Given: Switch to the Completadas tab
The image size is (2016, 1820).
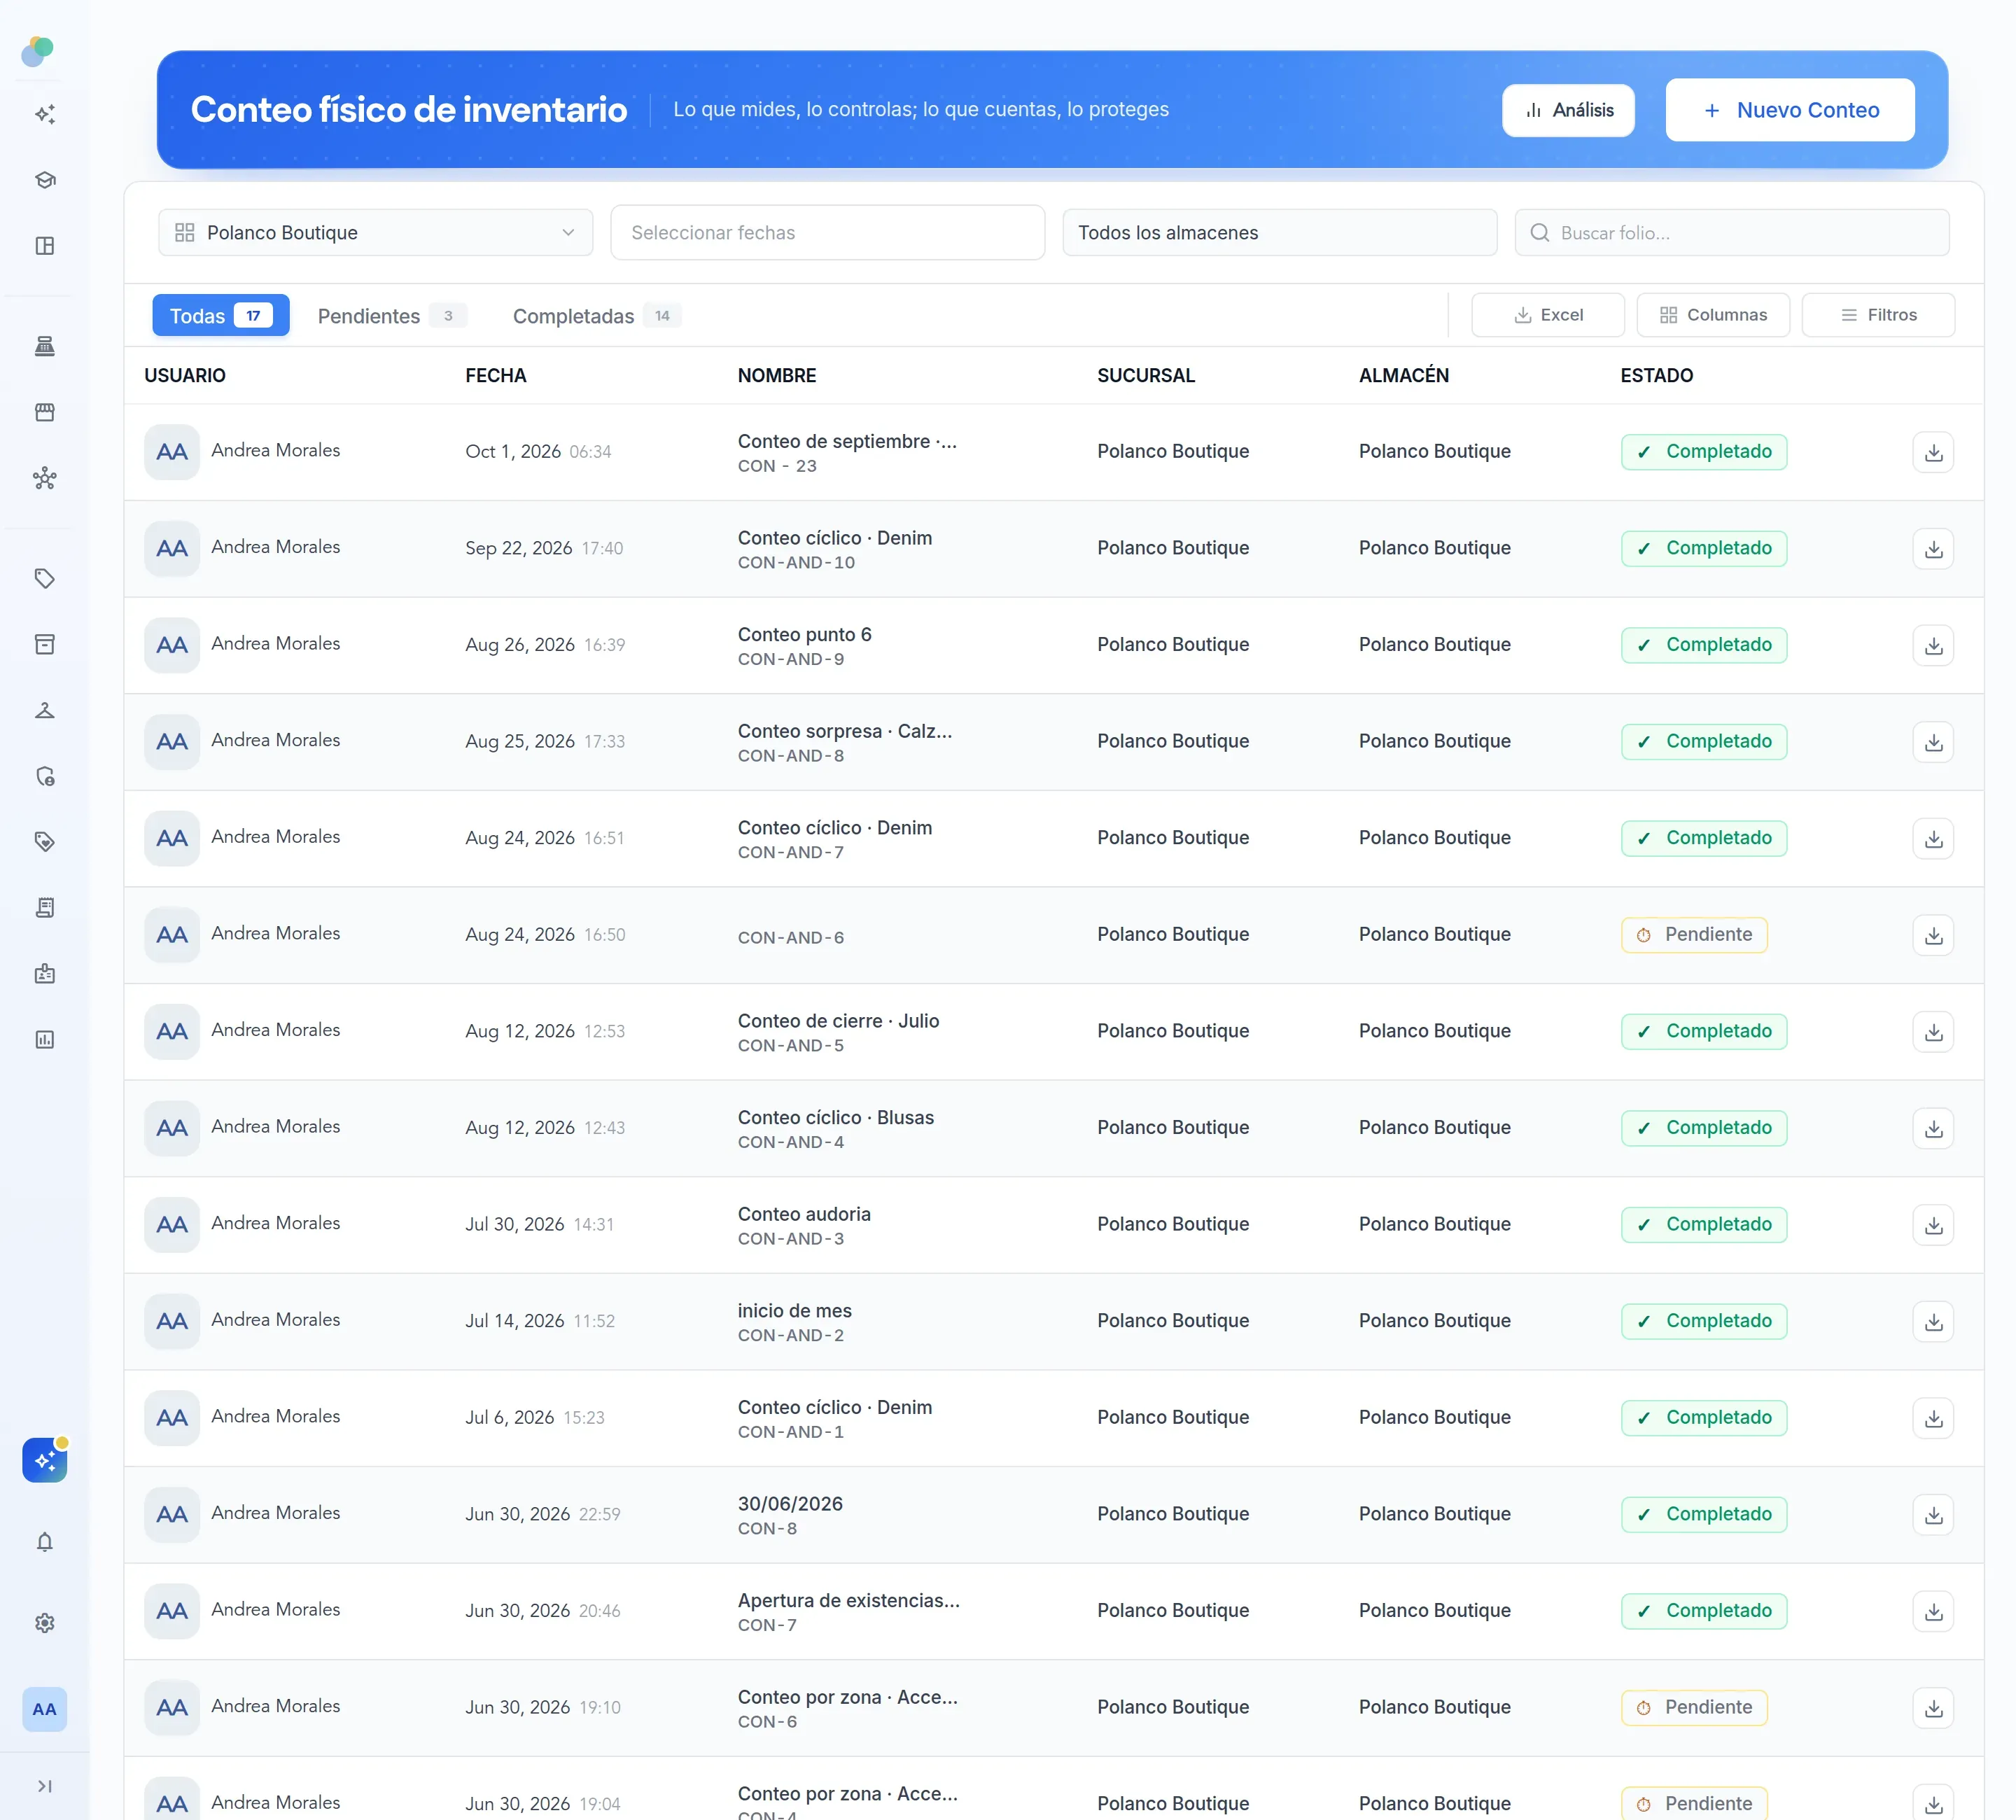Looking at the screenshot, I should coord(597,316).
